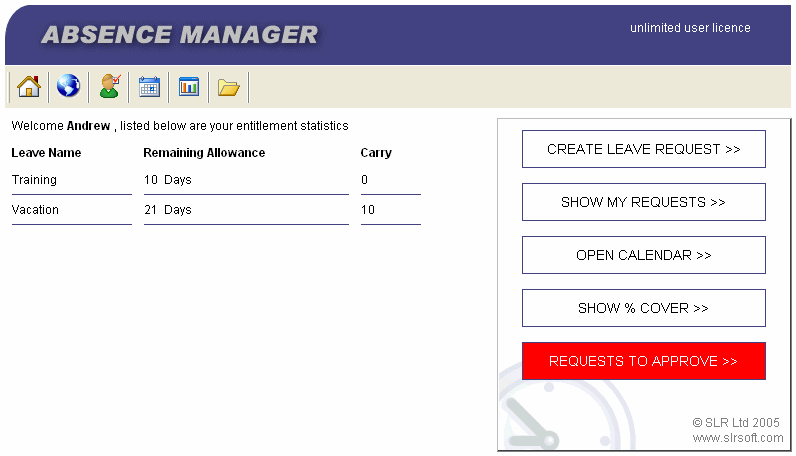Click SHOW MY REQUESTS button
Viewport: 796px width, 456px height.
tap(644, 202)
